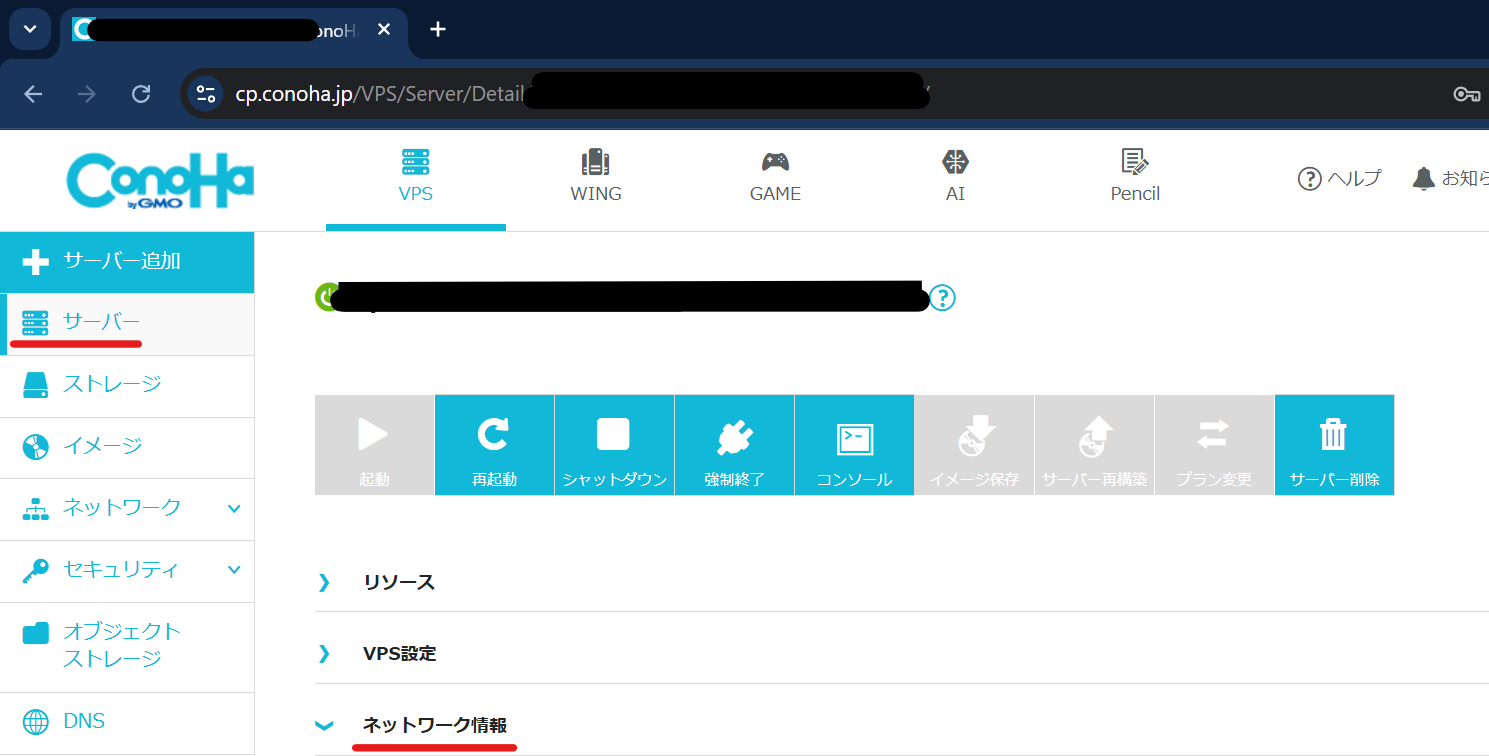Switch to the WING service tab
The width and height of the screenshot is (1489, 756).
[596, 177]
